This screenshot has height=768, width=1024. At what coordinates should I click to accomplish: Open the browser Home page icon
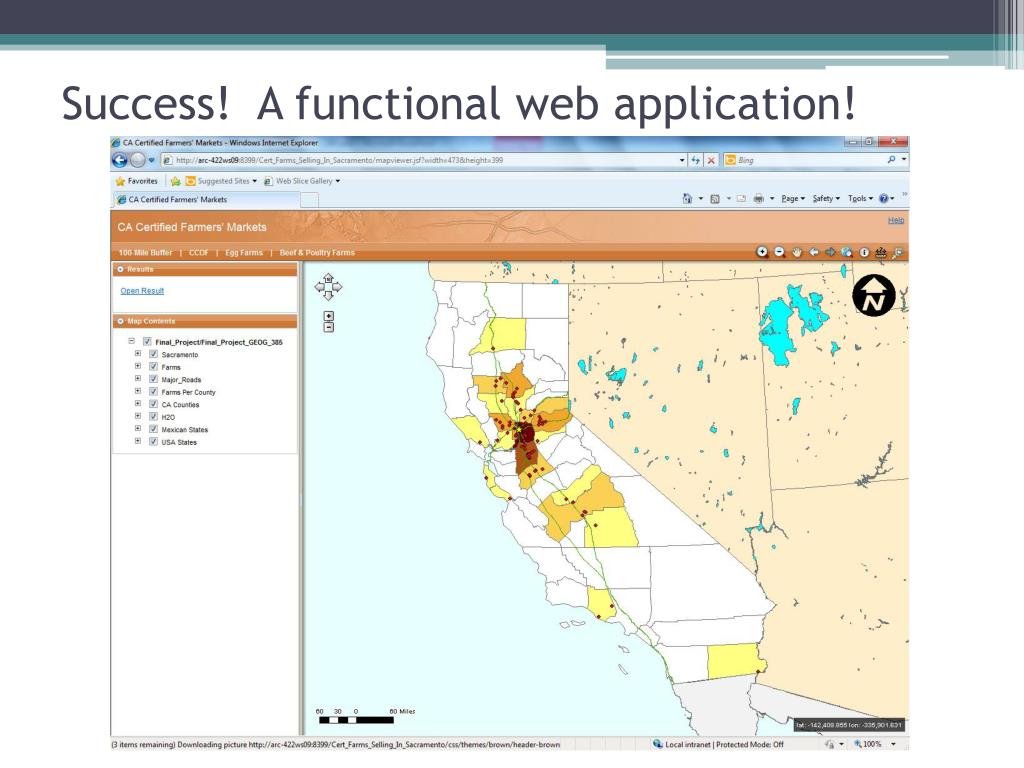click(x=687, y=199)
